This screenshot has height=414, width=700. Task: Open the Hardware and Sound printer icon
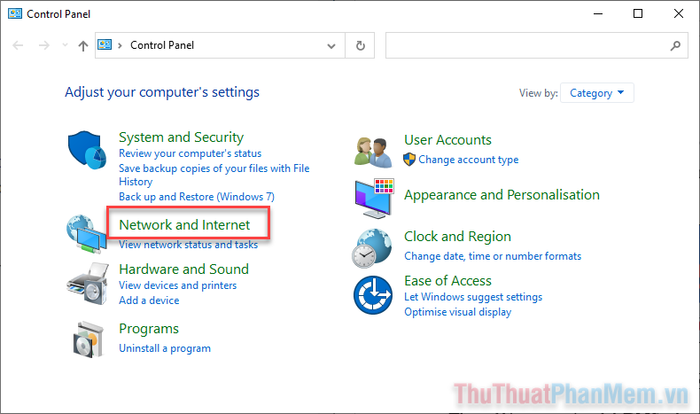tap(88, 284)
